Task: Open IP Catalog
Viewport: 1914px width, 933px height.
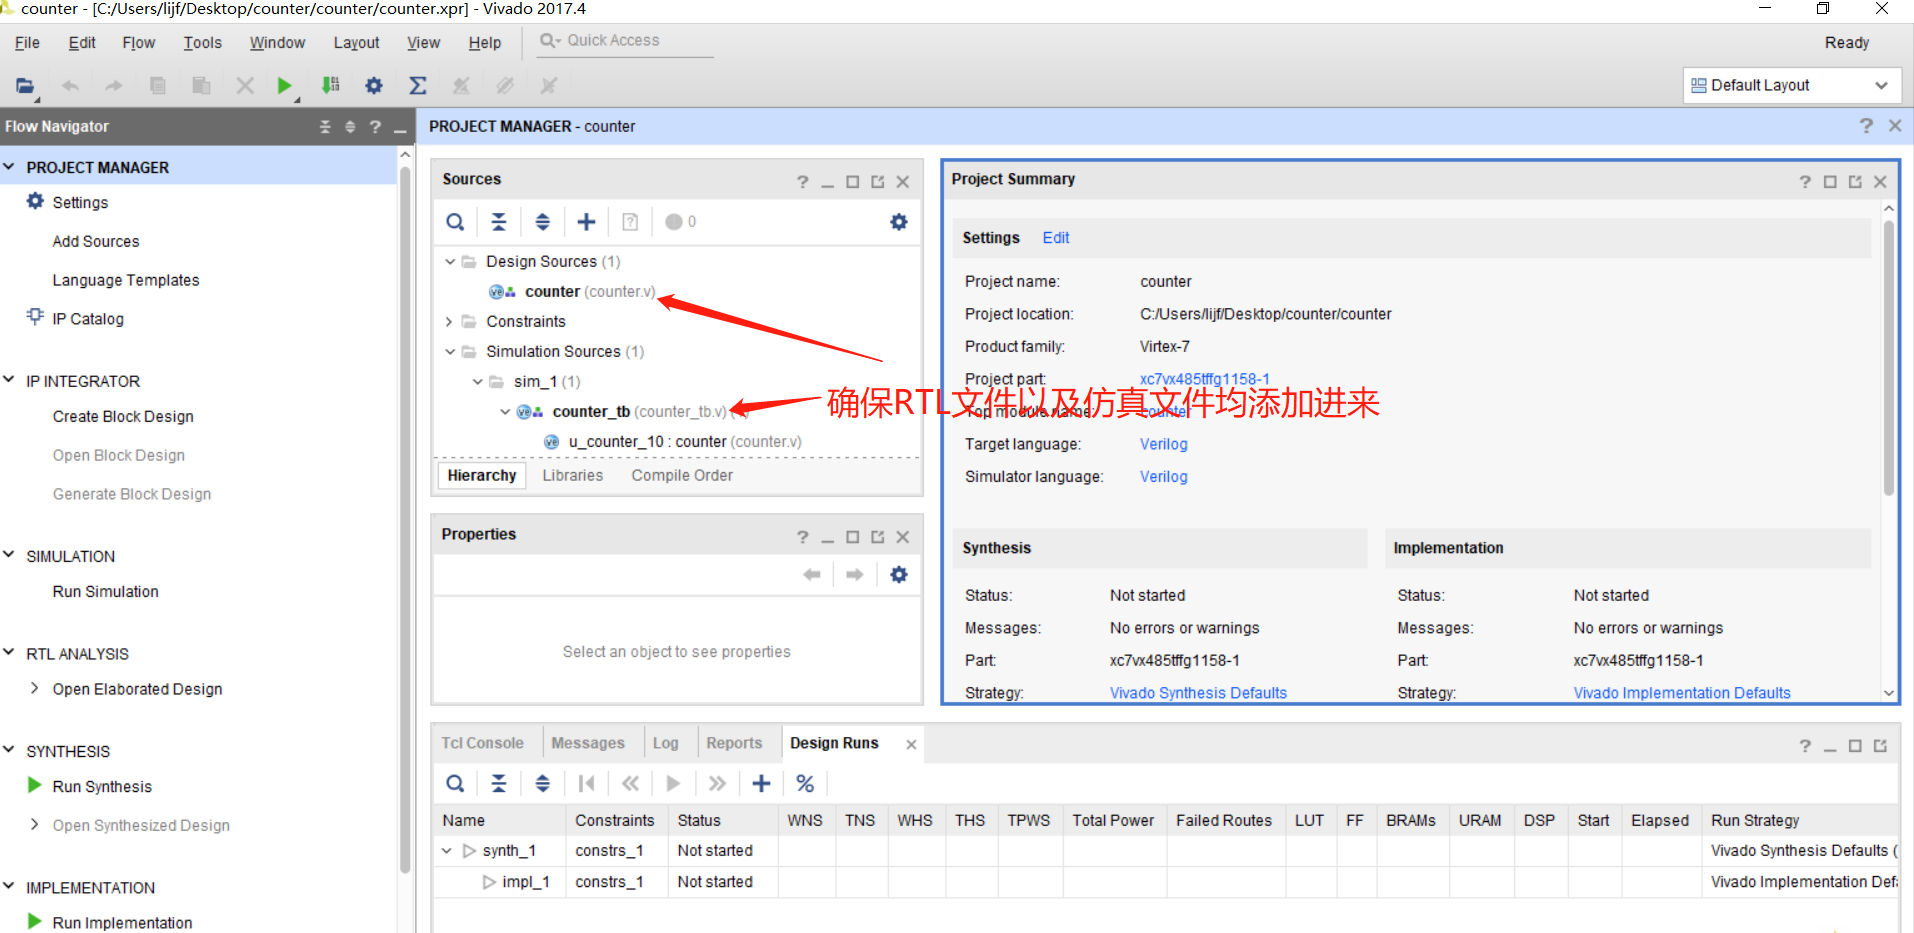Action: [88, 319]
